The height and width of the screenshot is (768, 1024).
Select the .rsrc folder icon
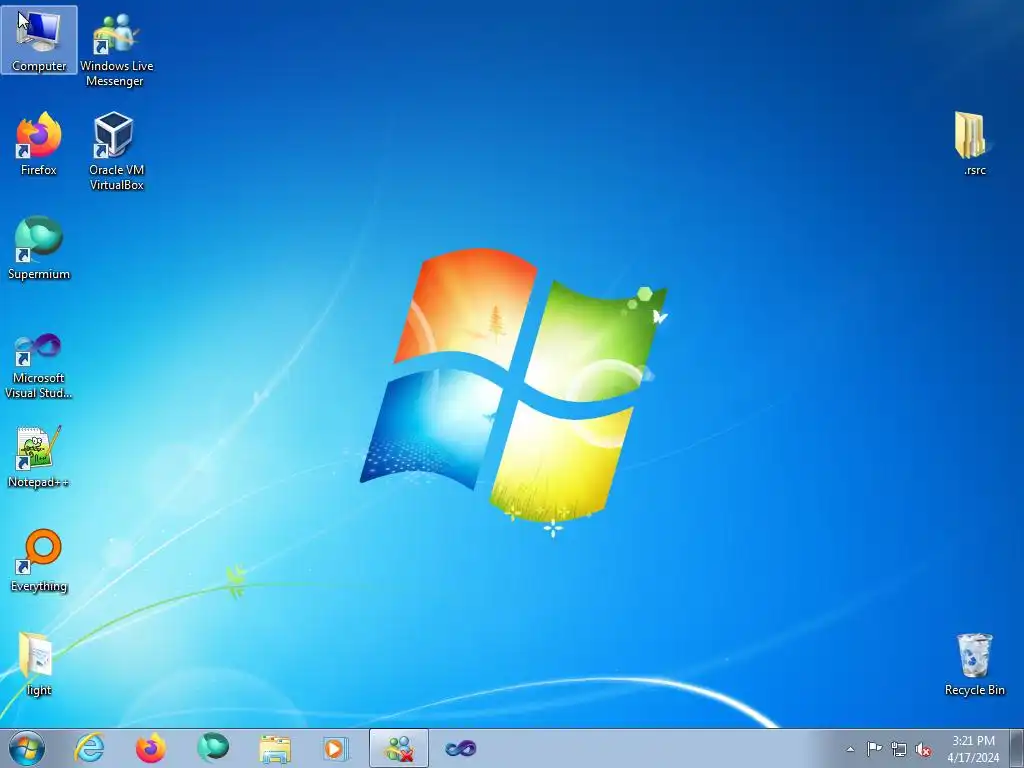pos(974,144)
